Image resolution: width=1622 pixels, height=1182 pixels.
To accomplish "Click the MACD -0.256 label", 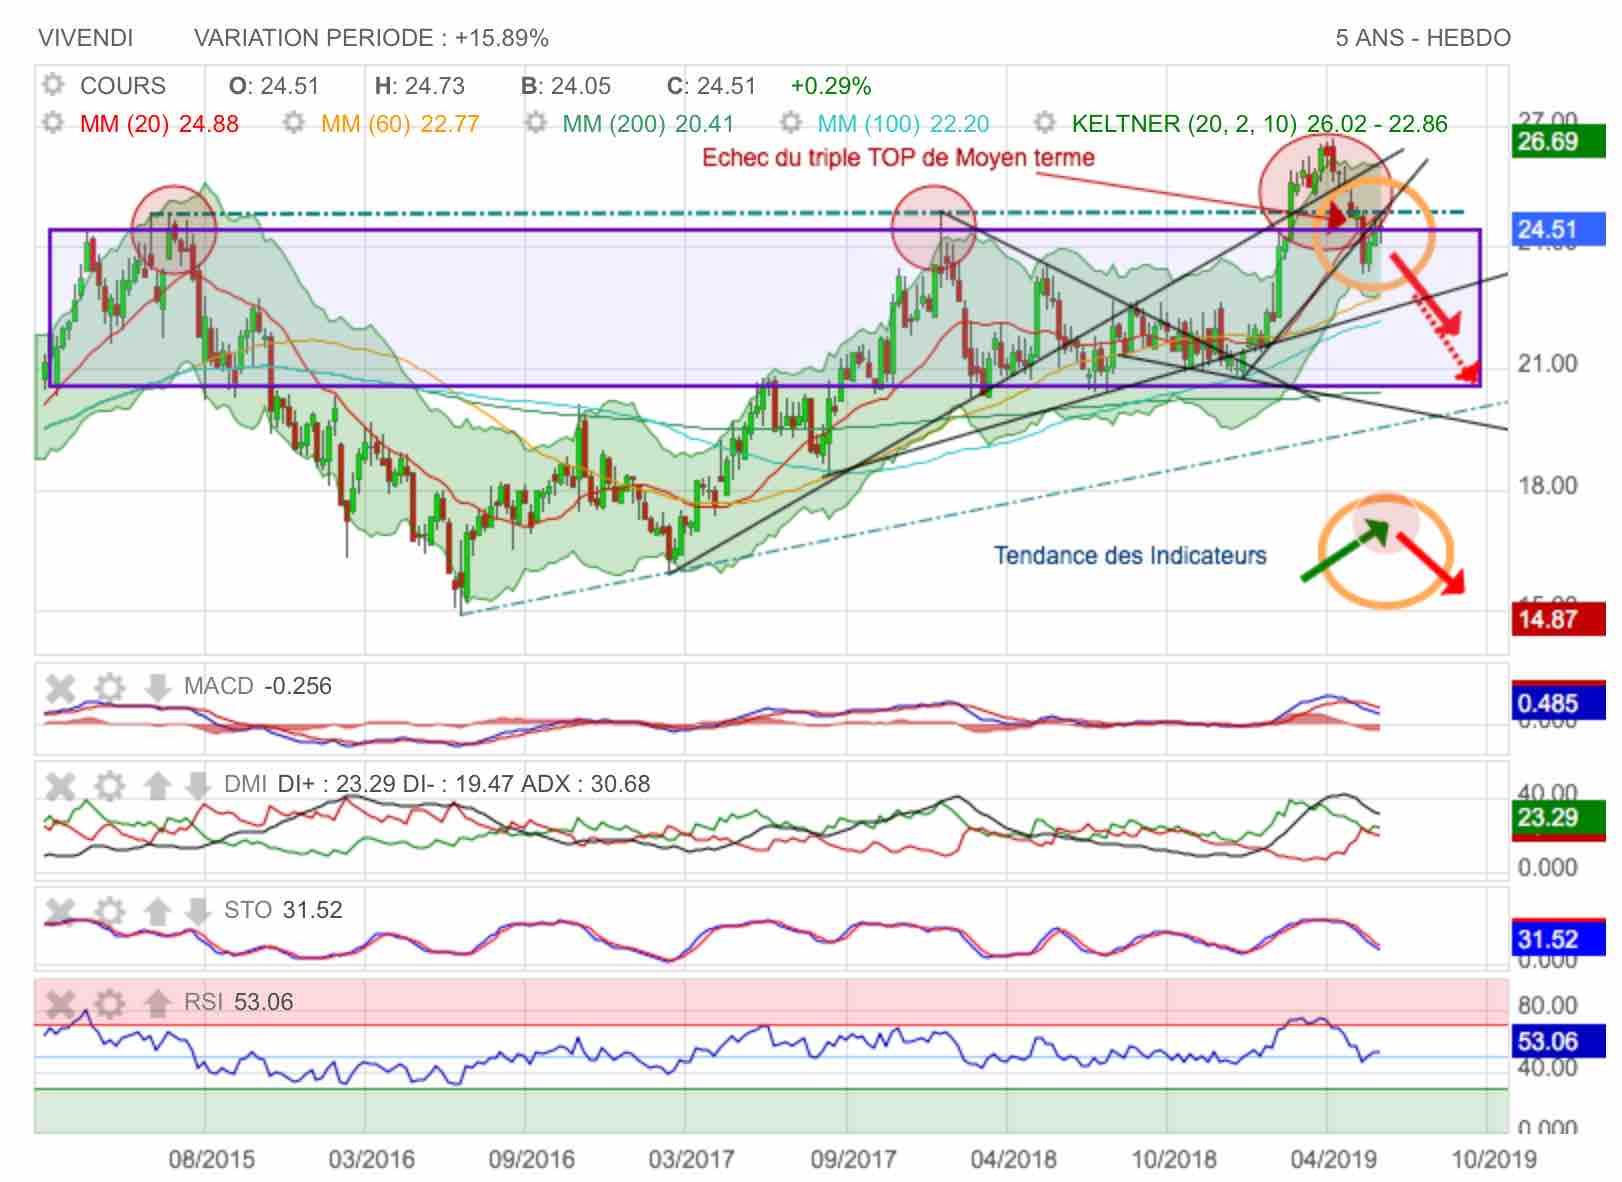I will pyautogui.click(x=258, y=686).
